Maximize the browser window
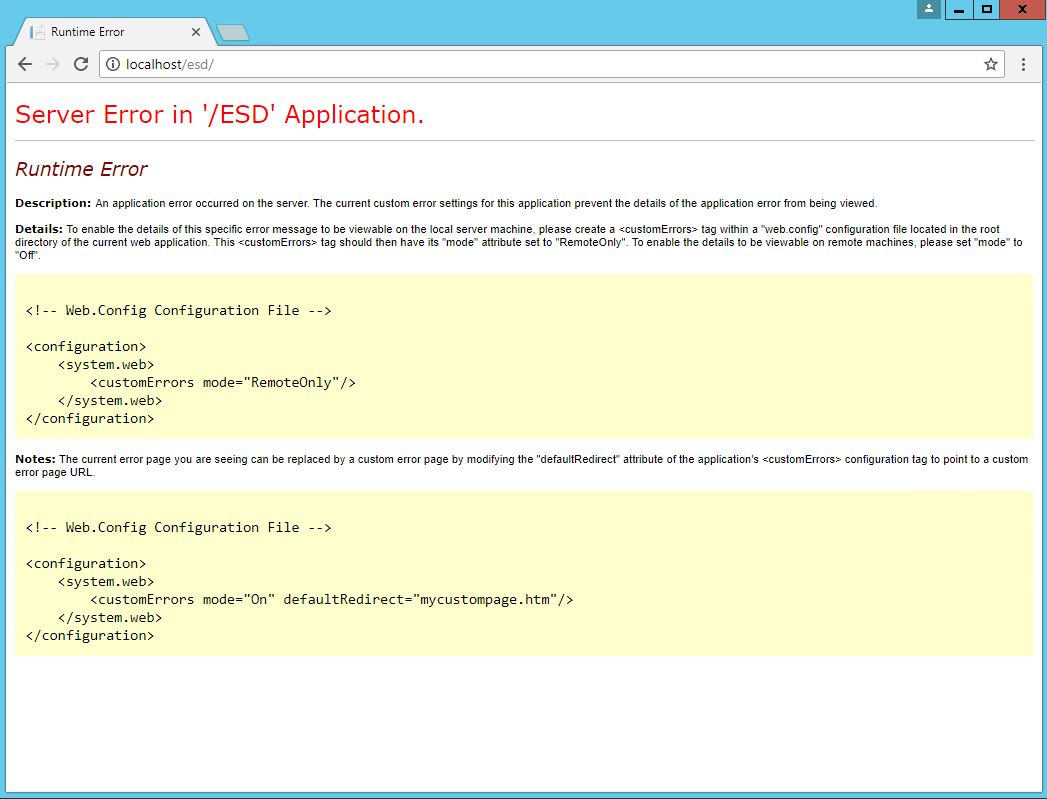 tap(986, 9)
